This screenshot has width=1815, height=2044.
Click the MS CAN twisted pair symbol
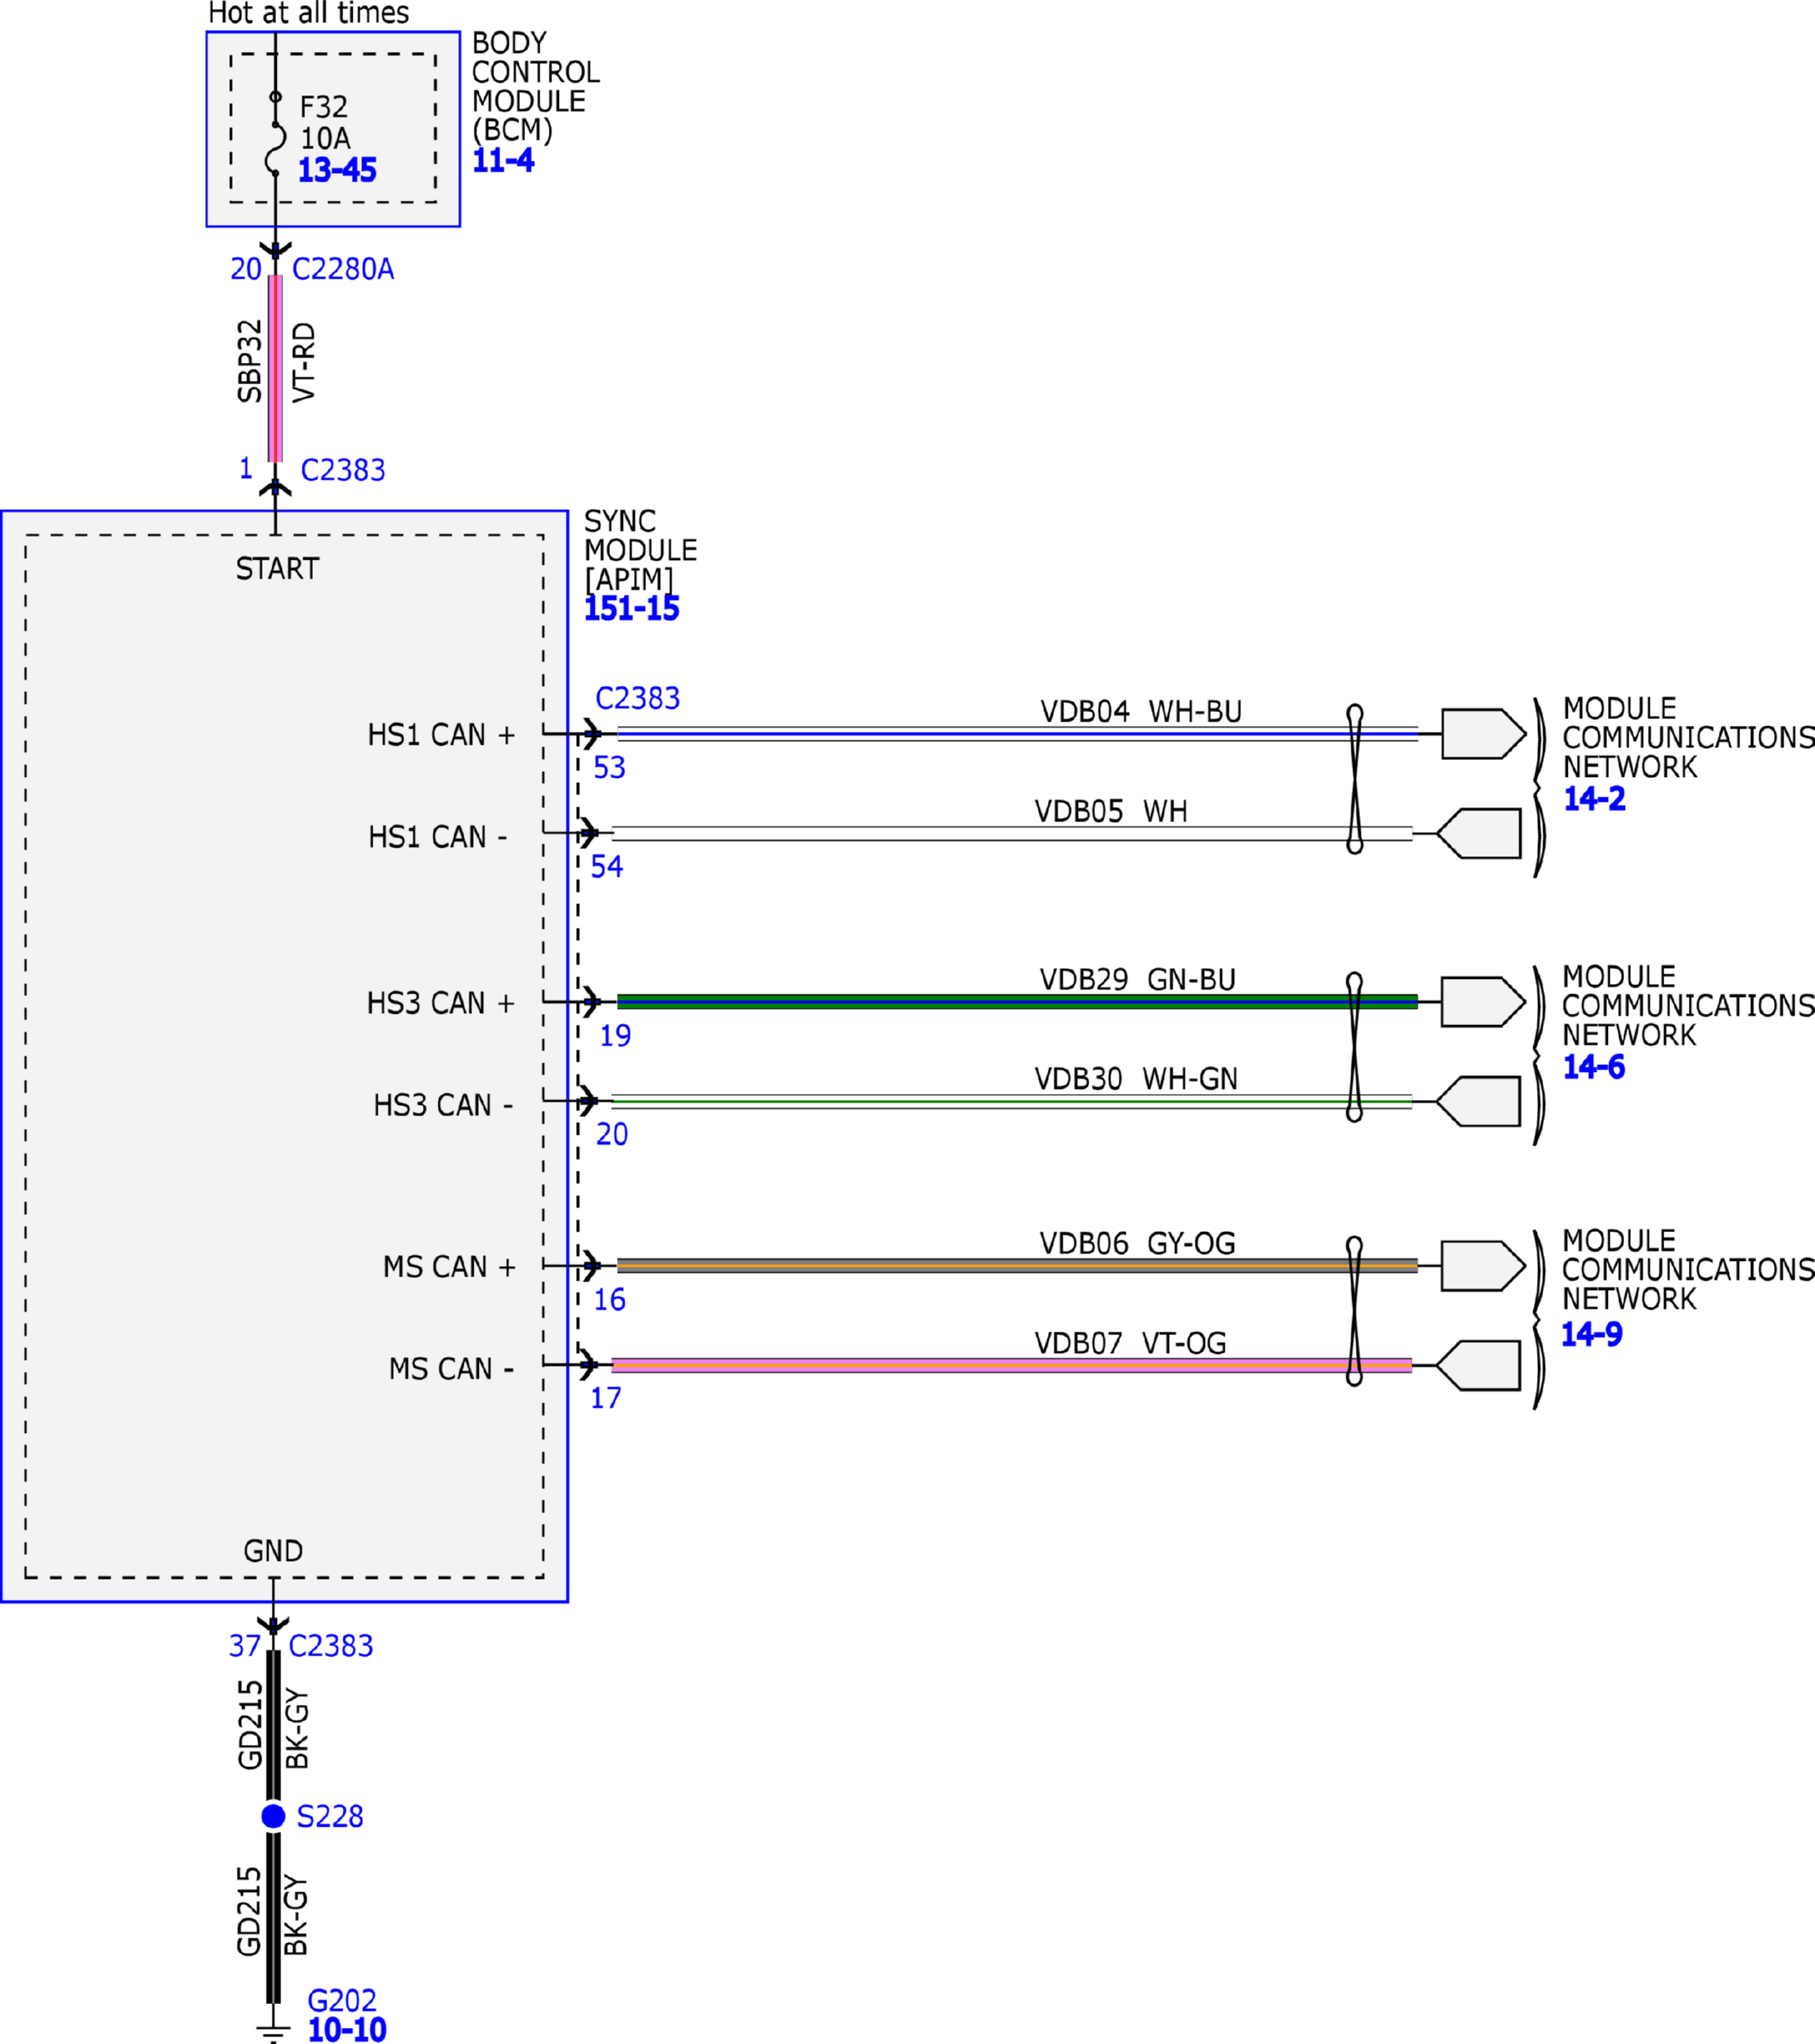pyautogui.click(x=1355, y=1311)
